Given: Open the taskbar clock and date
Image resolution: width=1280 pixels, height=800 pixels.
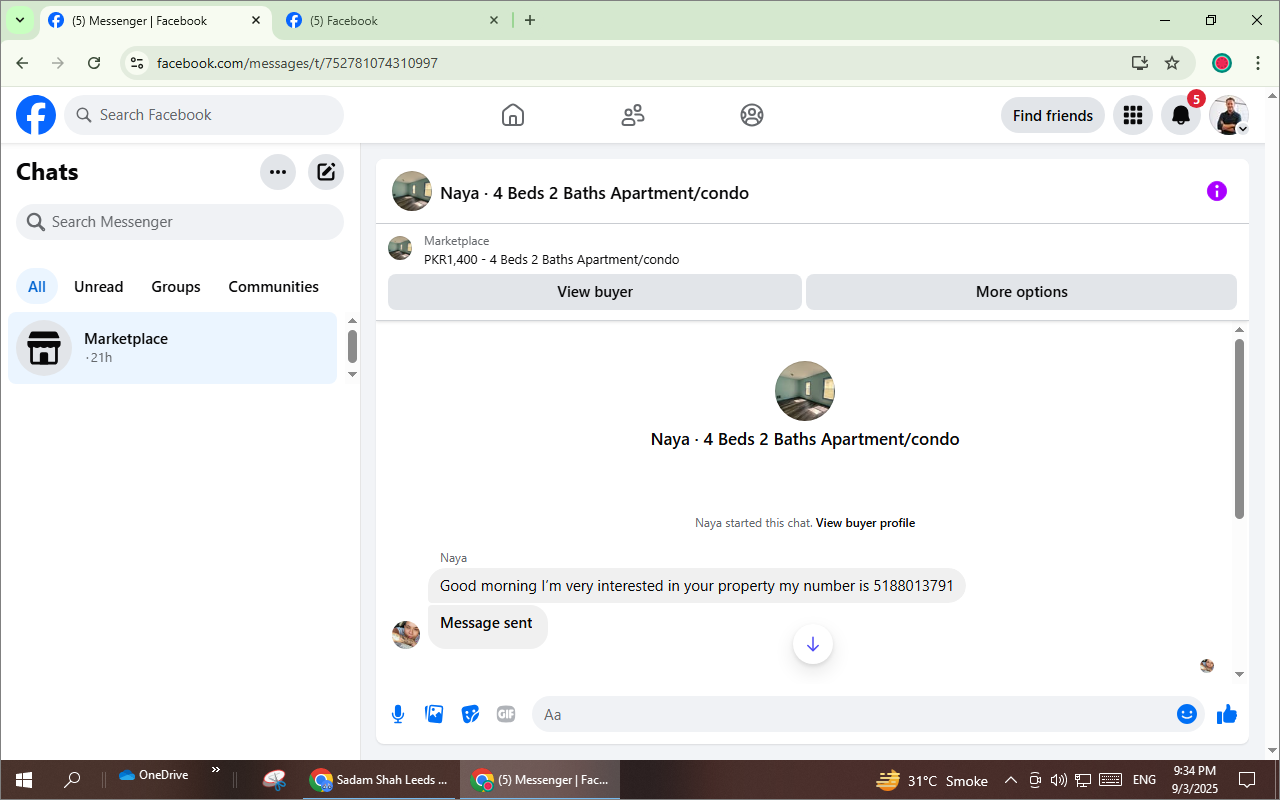Looking at the screenshot, I should (x=1195, y=780).
